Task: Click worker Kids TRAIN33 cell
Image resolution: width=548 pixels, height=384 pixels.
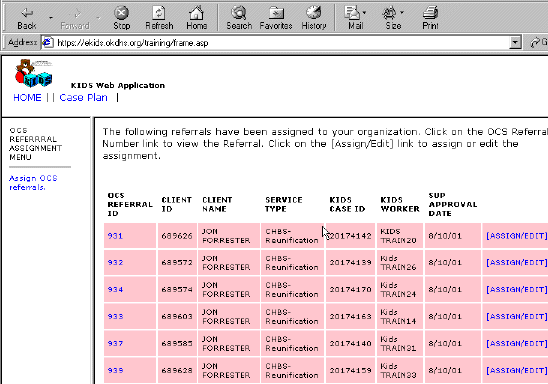Action: (400, 370)
